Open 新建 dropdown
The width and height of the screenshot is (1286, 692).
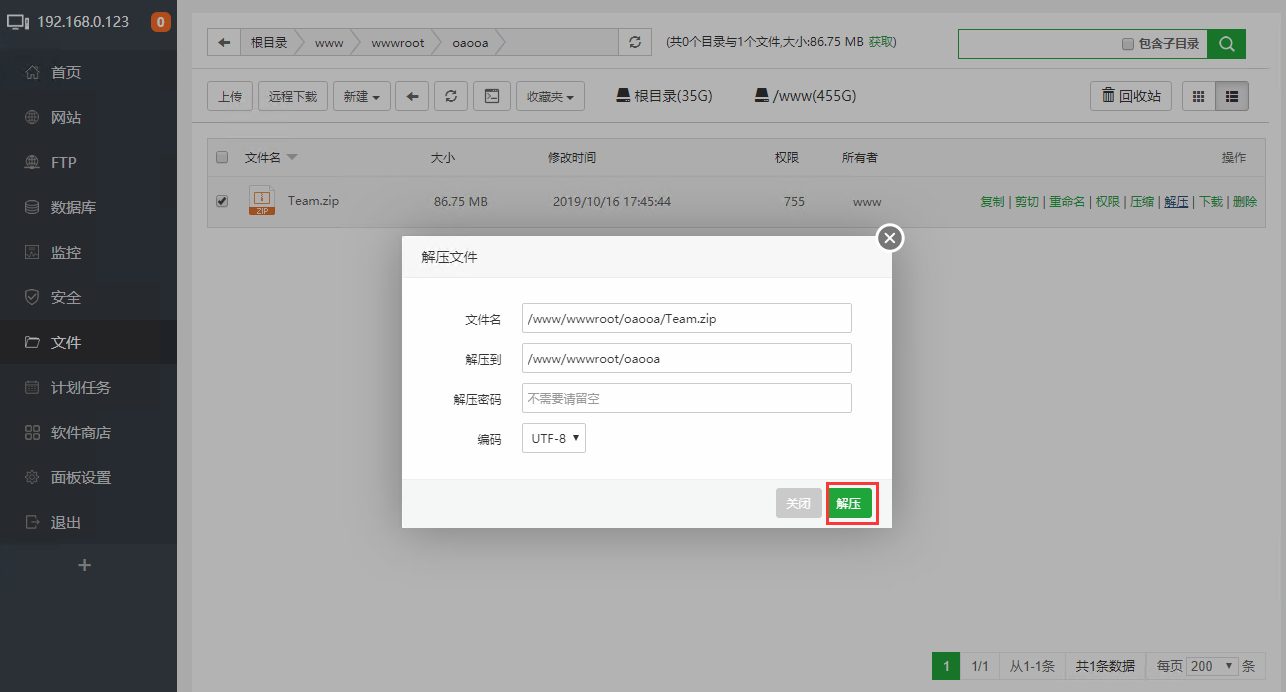pos(361,96)
